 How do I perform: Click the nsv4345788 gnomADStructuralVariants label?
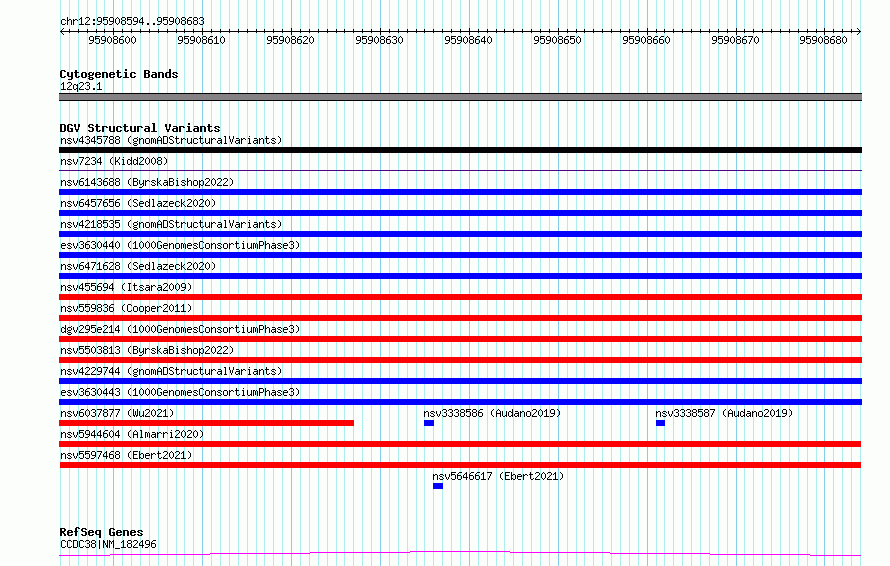[171, 140]
